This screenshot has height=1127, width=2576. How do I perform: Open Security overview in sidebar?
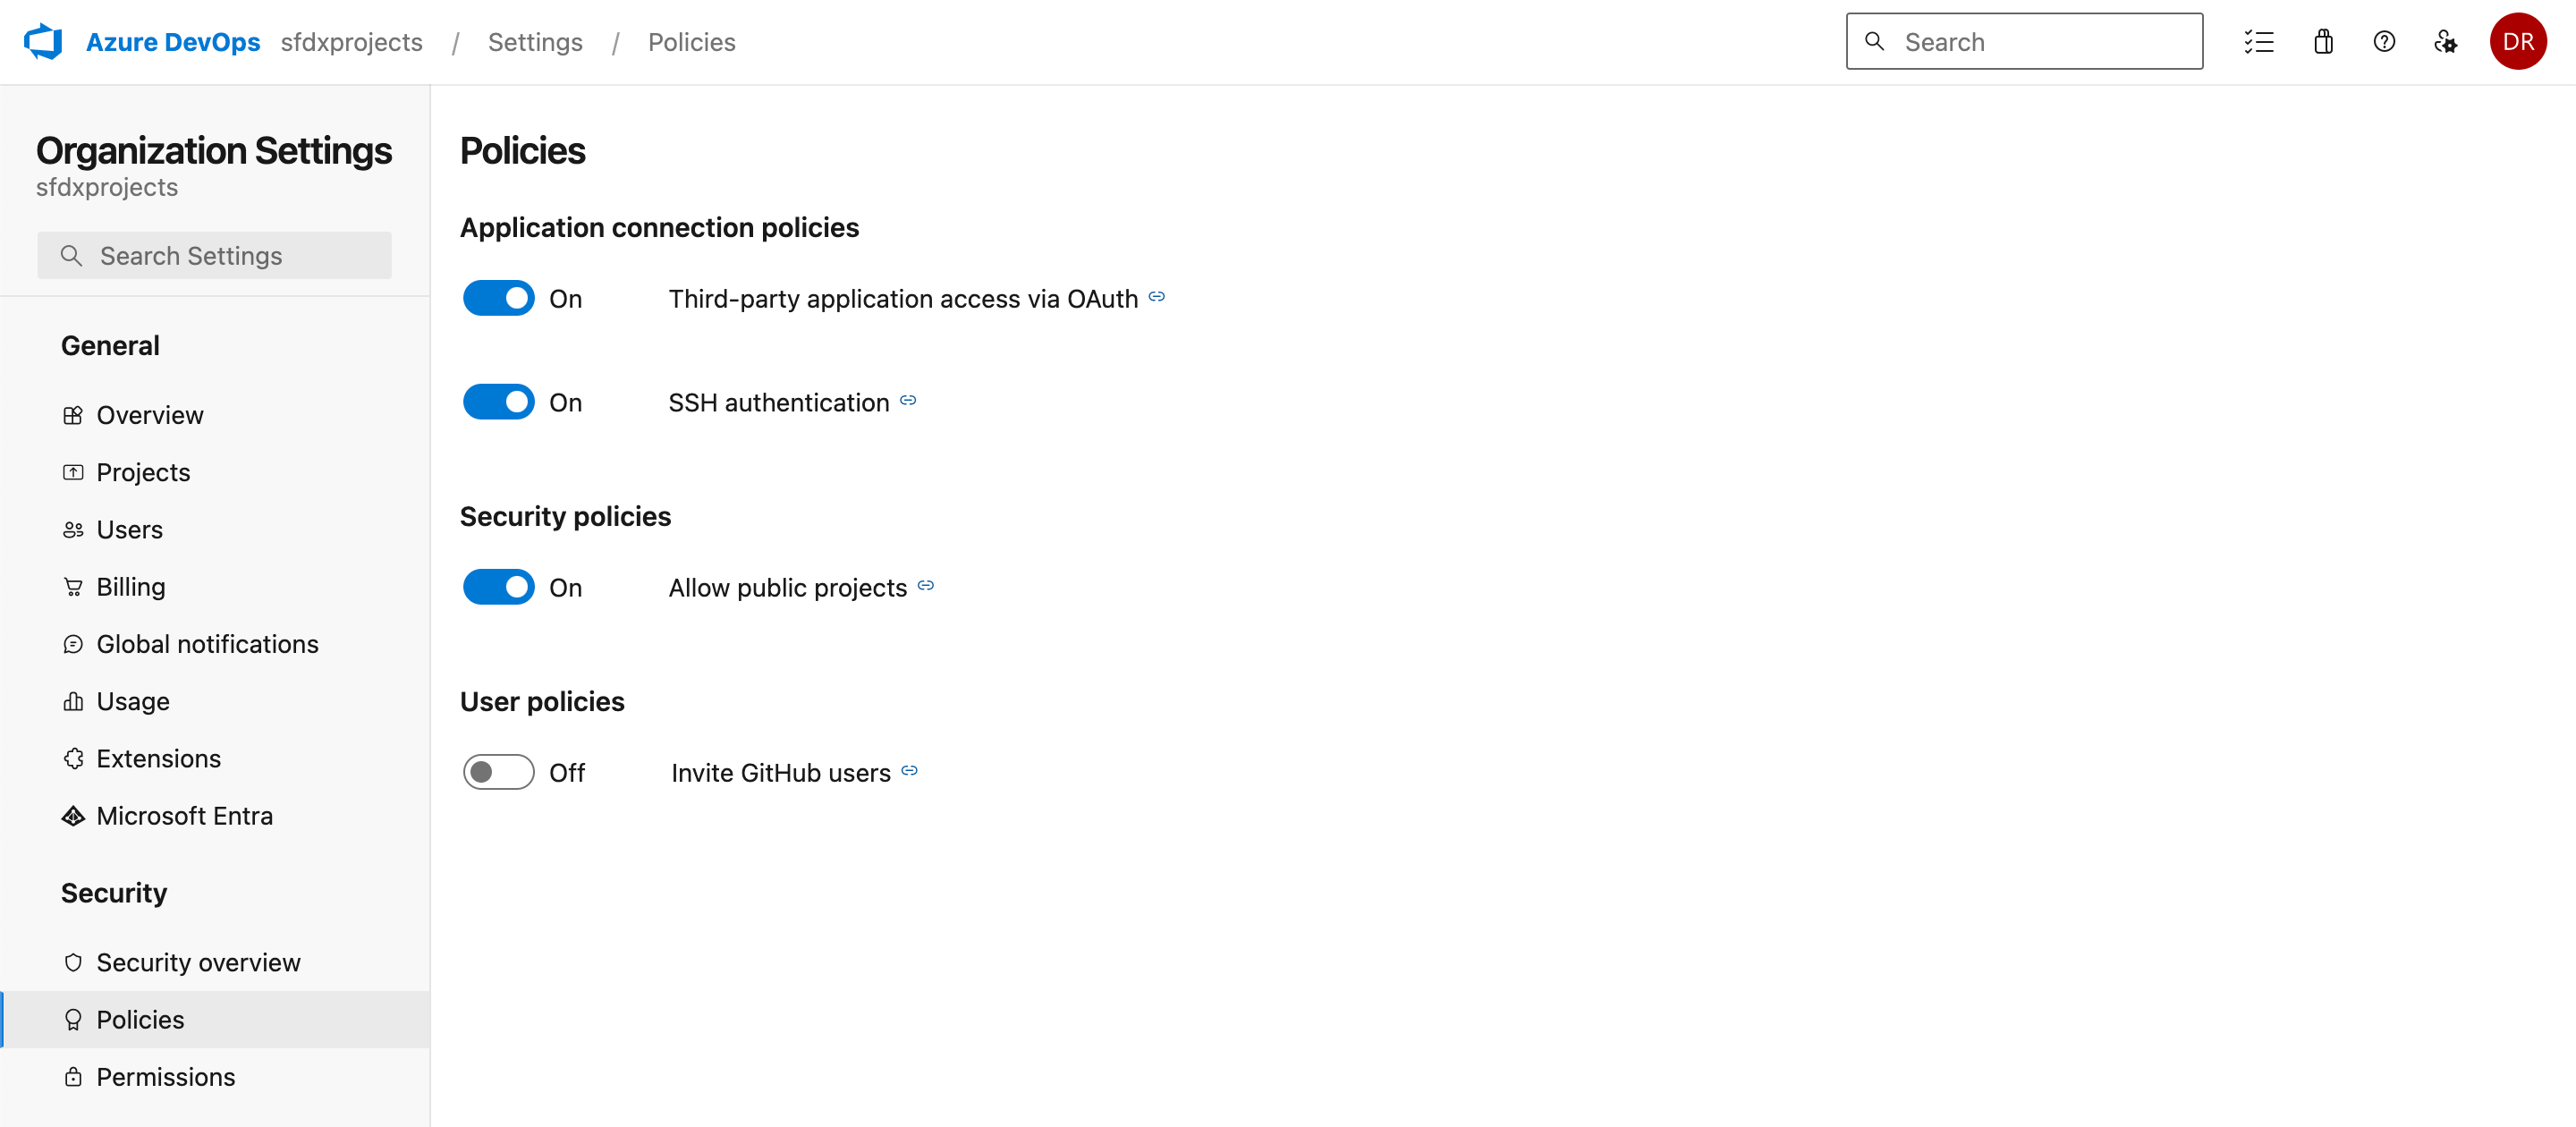point(198,962)
